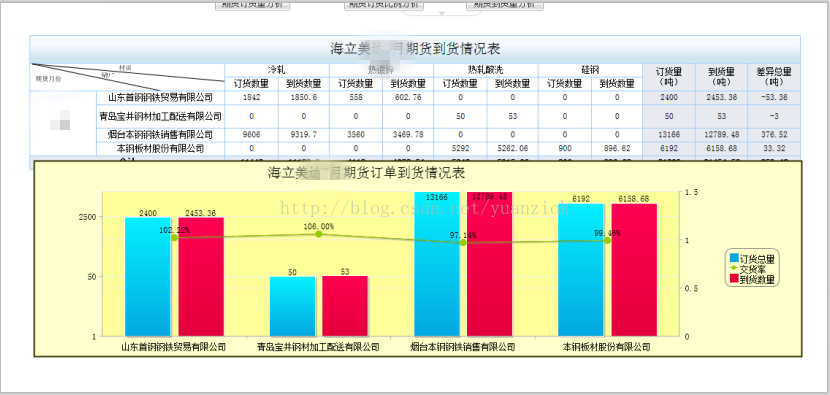Select 2400 in table 订货量 column
830x395 pixels.
tap(669, 97)
